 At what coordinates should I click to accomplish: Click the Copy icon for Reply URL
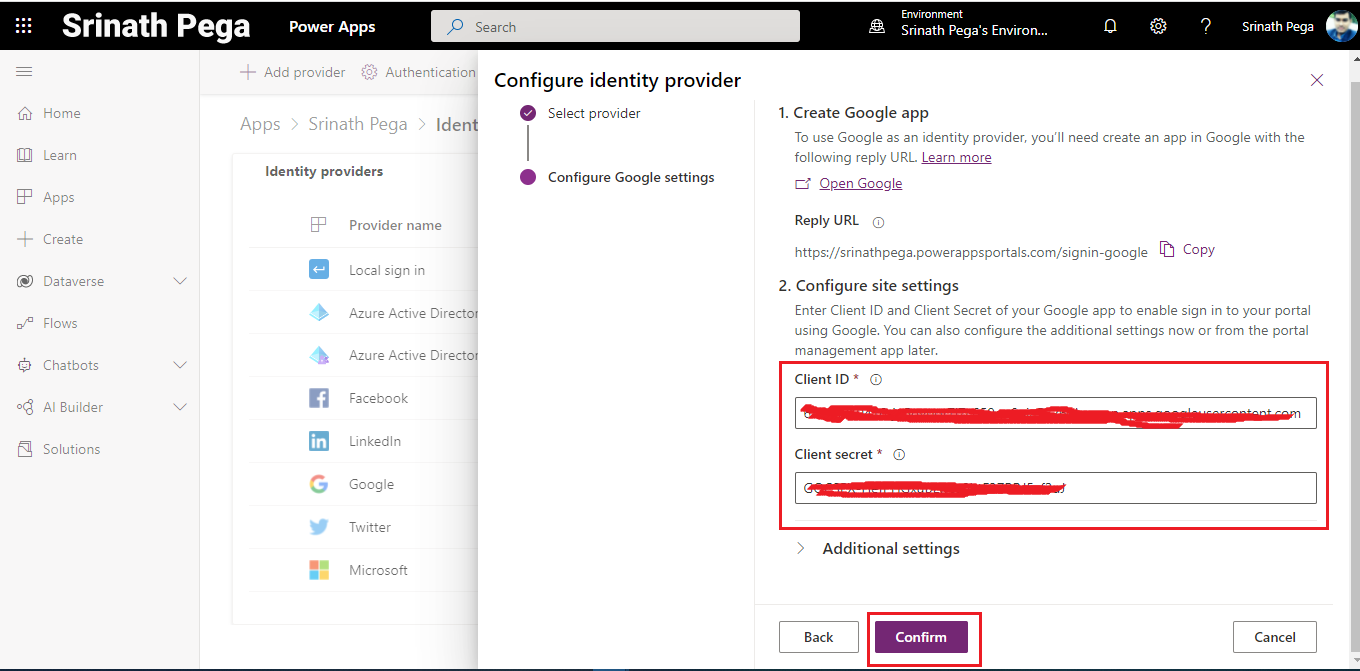tap(1167, 249)
